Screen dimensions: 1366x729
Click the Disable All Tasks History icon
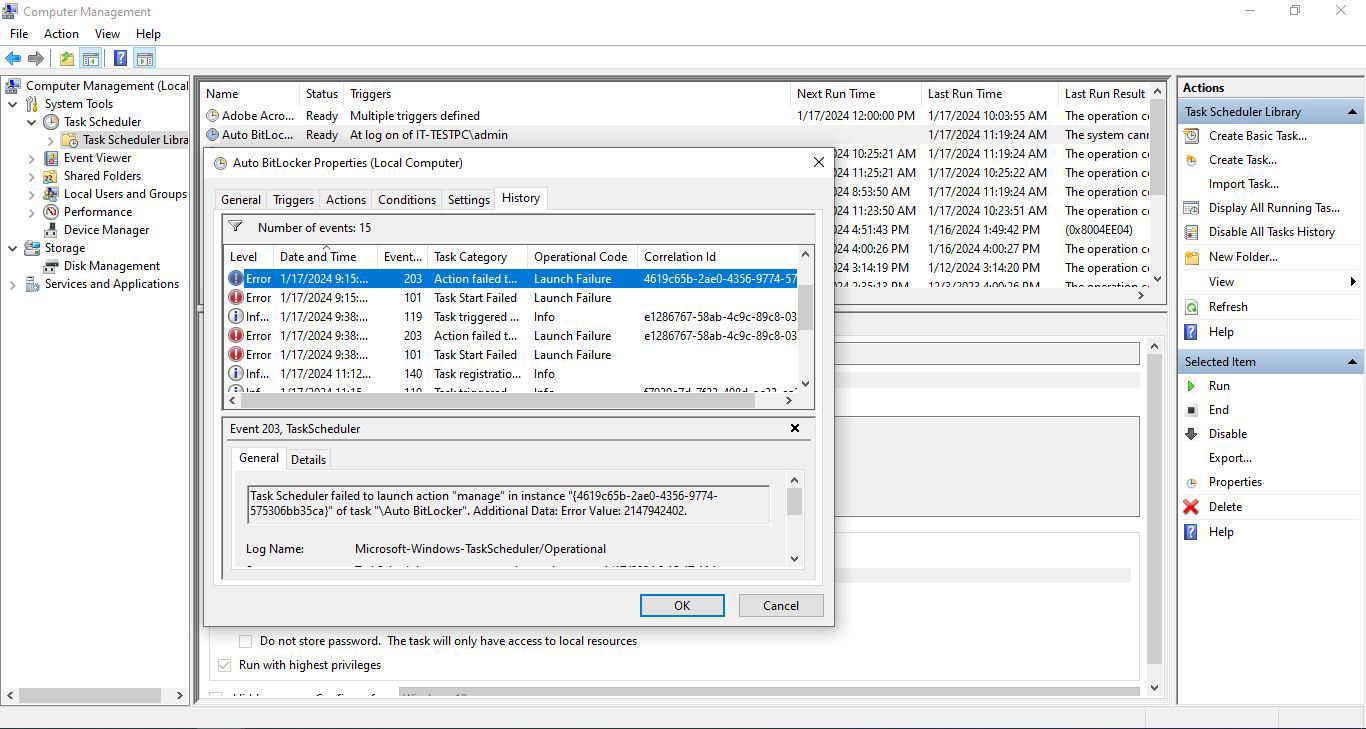[1191, 232]
